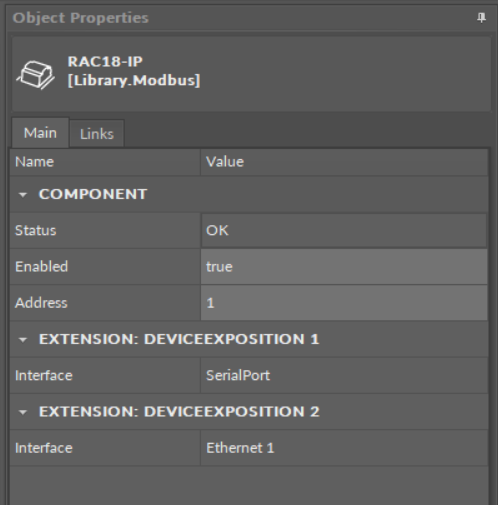Screen dimensions: 498x505
Task: Collapse the DEVICEEXPOSITION 1 extension arrow
Action: [23, 340]
